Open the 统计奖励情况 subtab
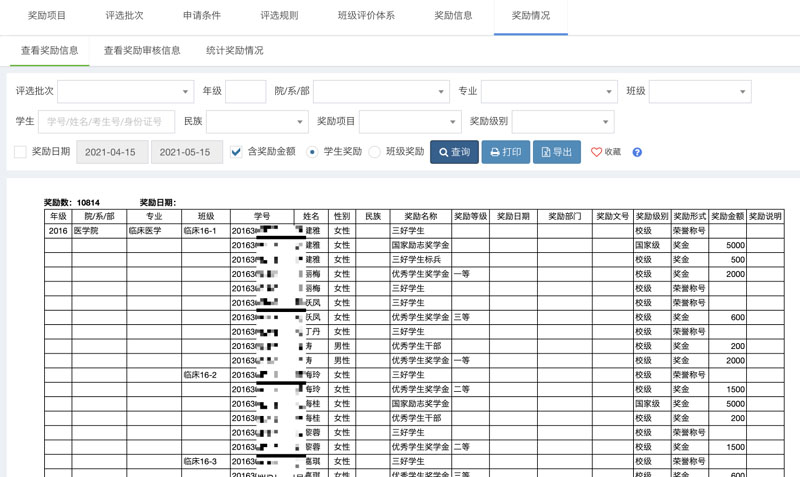 click(235, 50)
